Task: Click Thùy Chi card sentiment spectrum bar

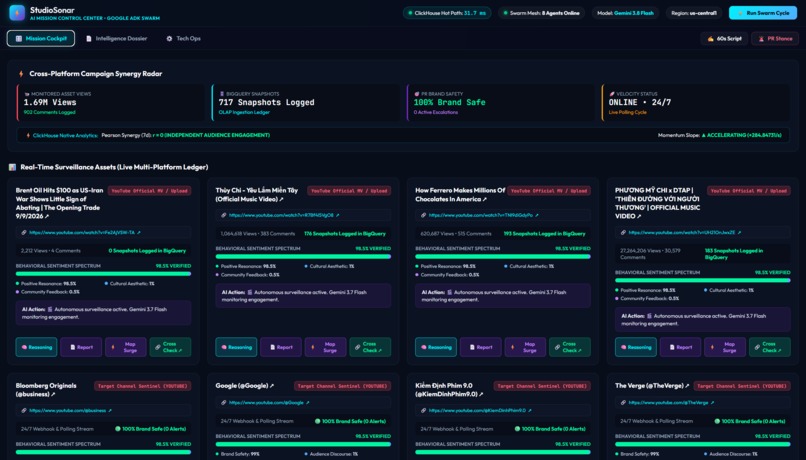Action: [303, 256]
